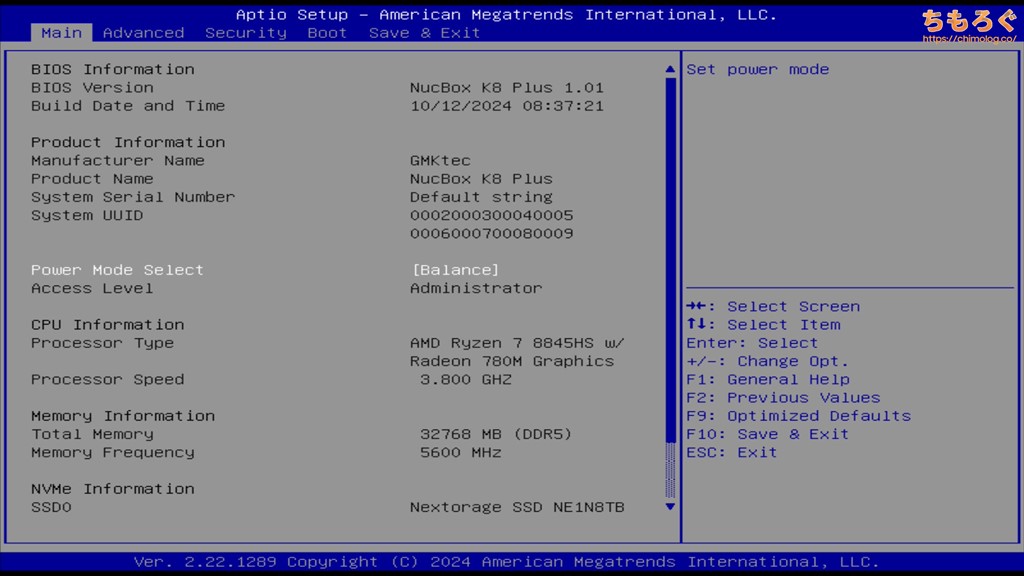Screen dimensions: 1024x576
Task: Click the System Serial Number label
Action: 133,197
